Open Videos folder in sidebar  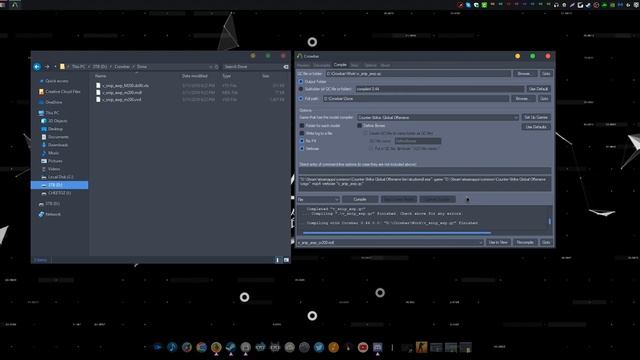[x=51, y=169]
